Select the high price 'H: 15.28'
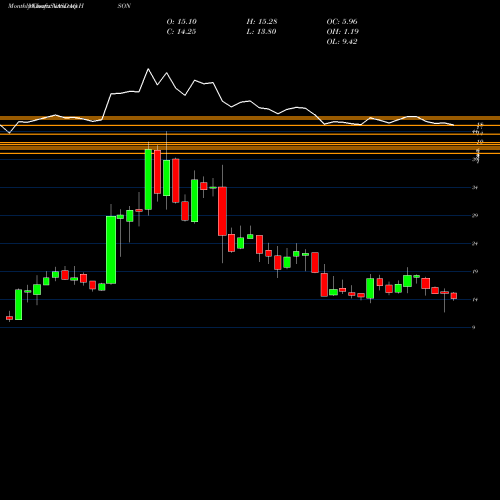500x500 pixels. tap(262, 22)
